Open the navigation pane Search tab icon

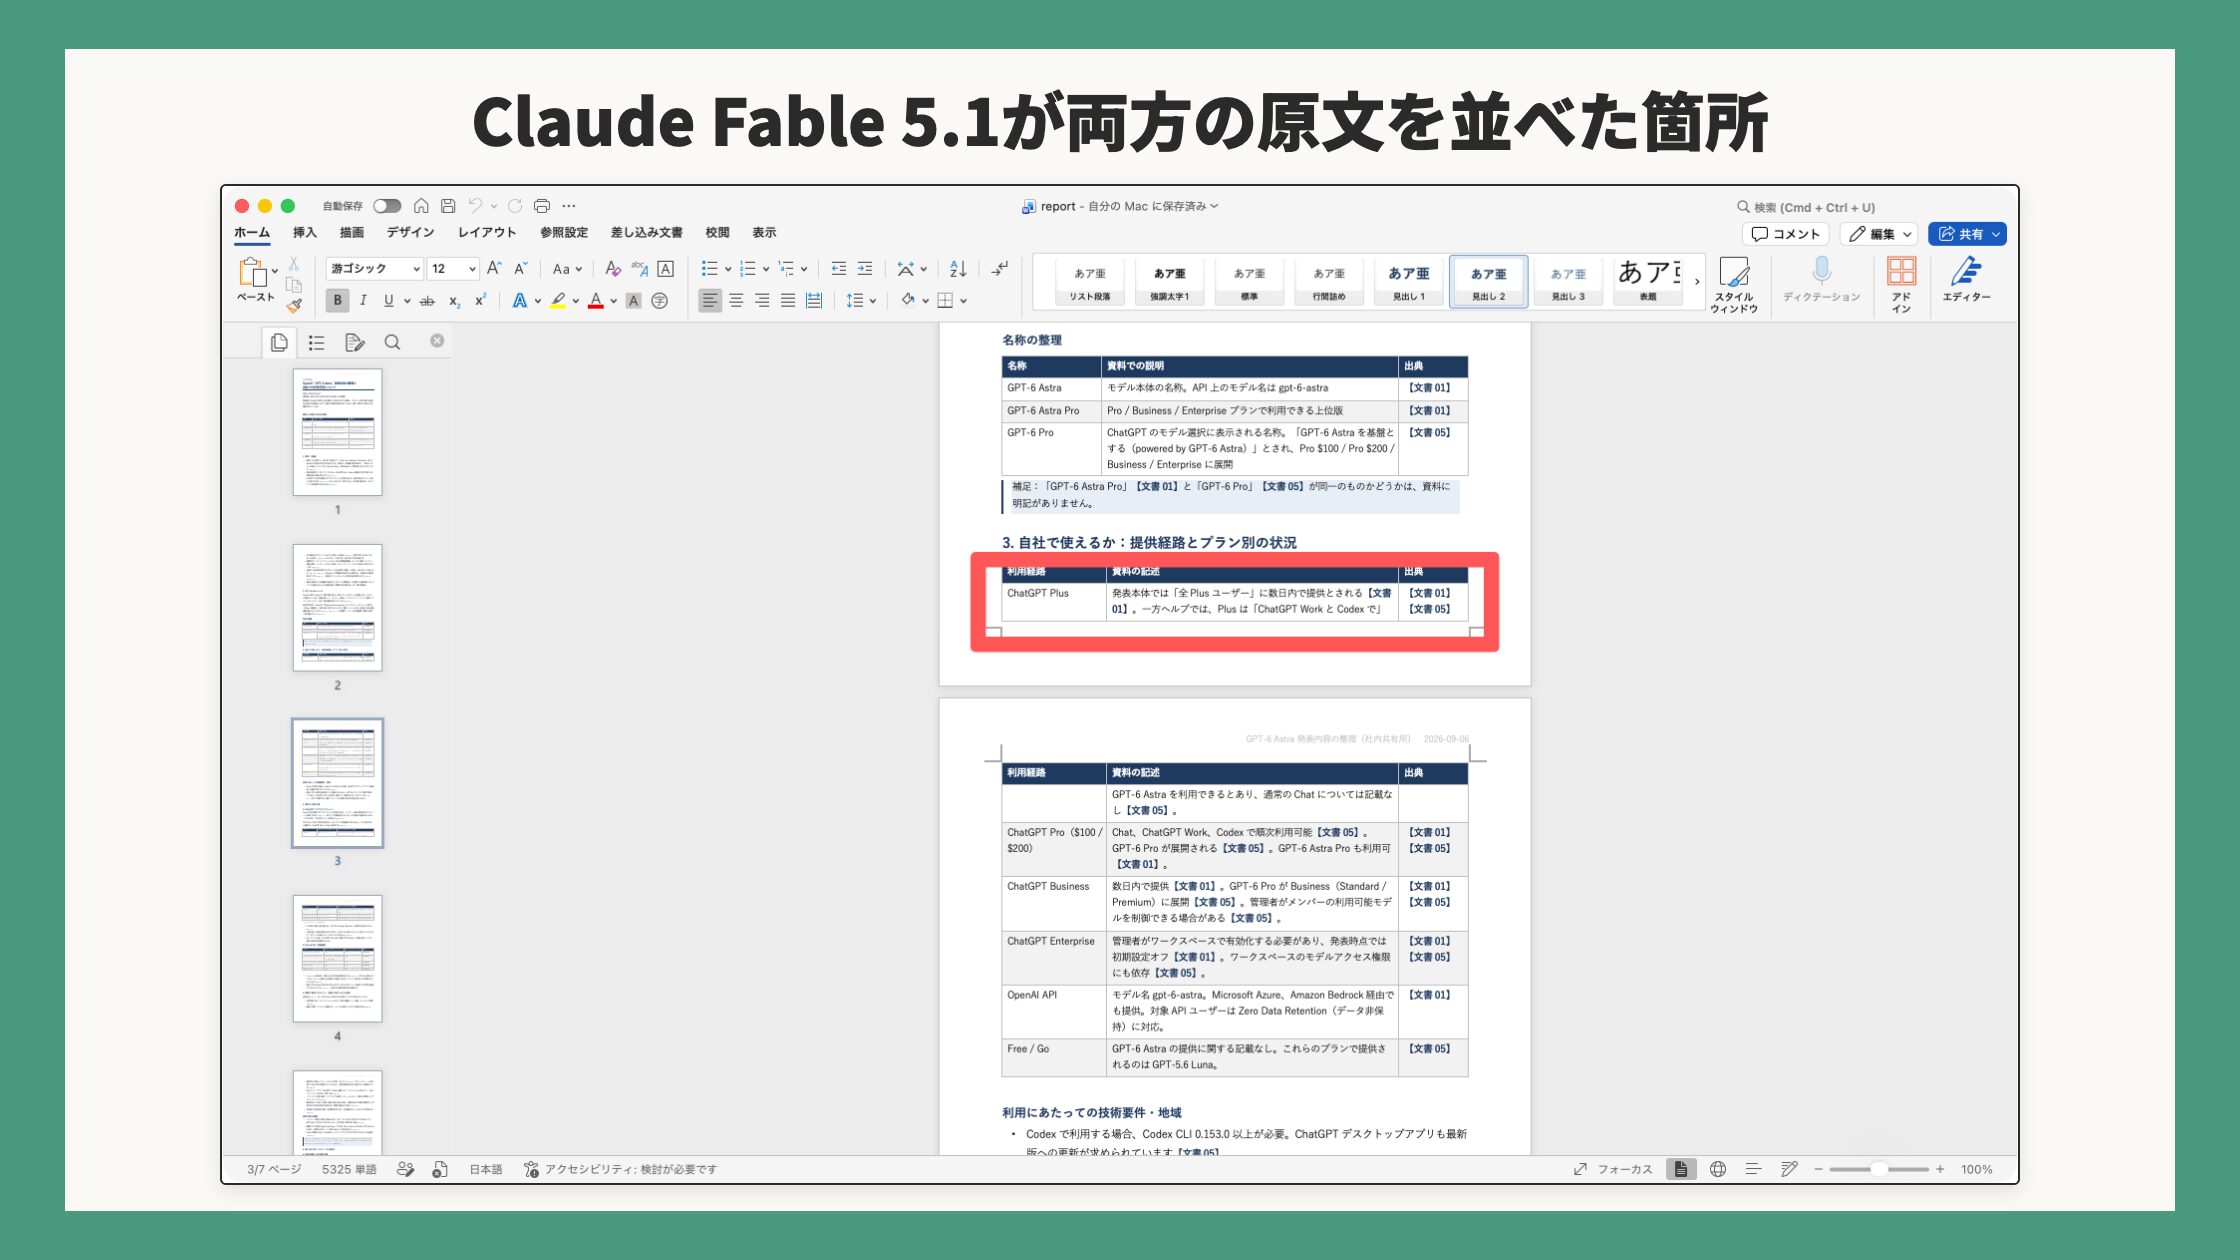click(x=392, y=342)
